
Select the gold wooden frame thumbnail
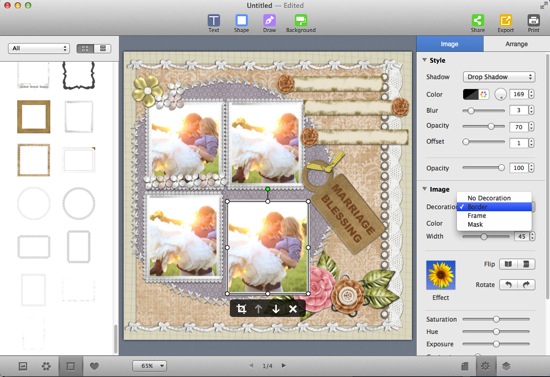point(34,116)
